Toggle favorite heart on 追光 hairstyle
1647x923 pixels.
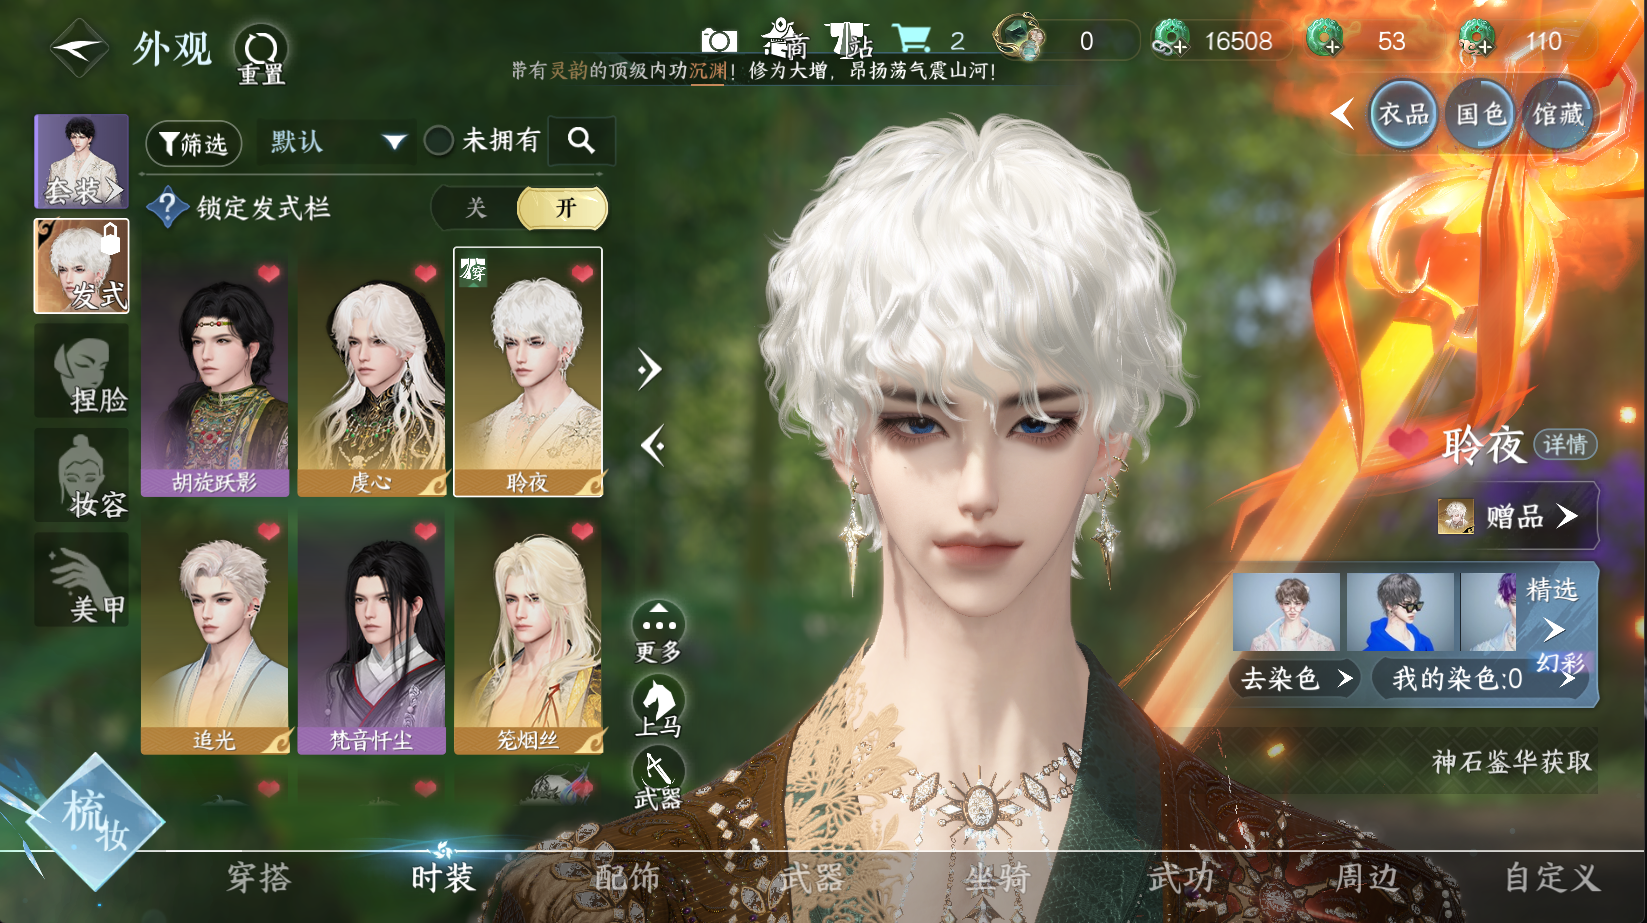pyautogui.click(x=269, y=531)
